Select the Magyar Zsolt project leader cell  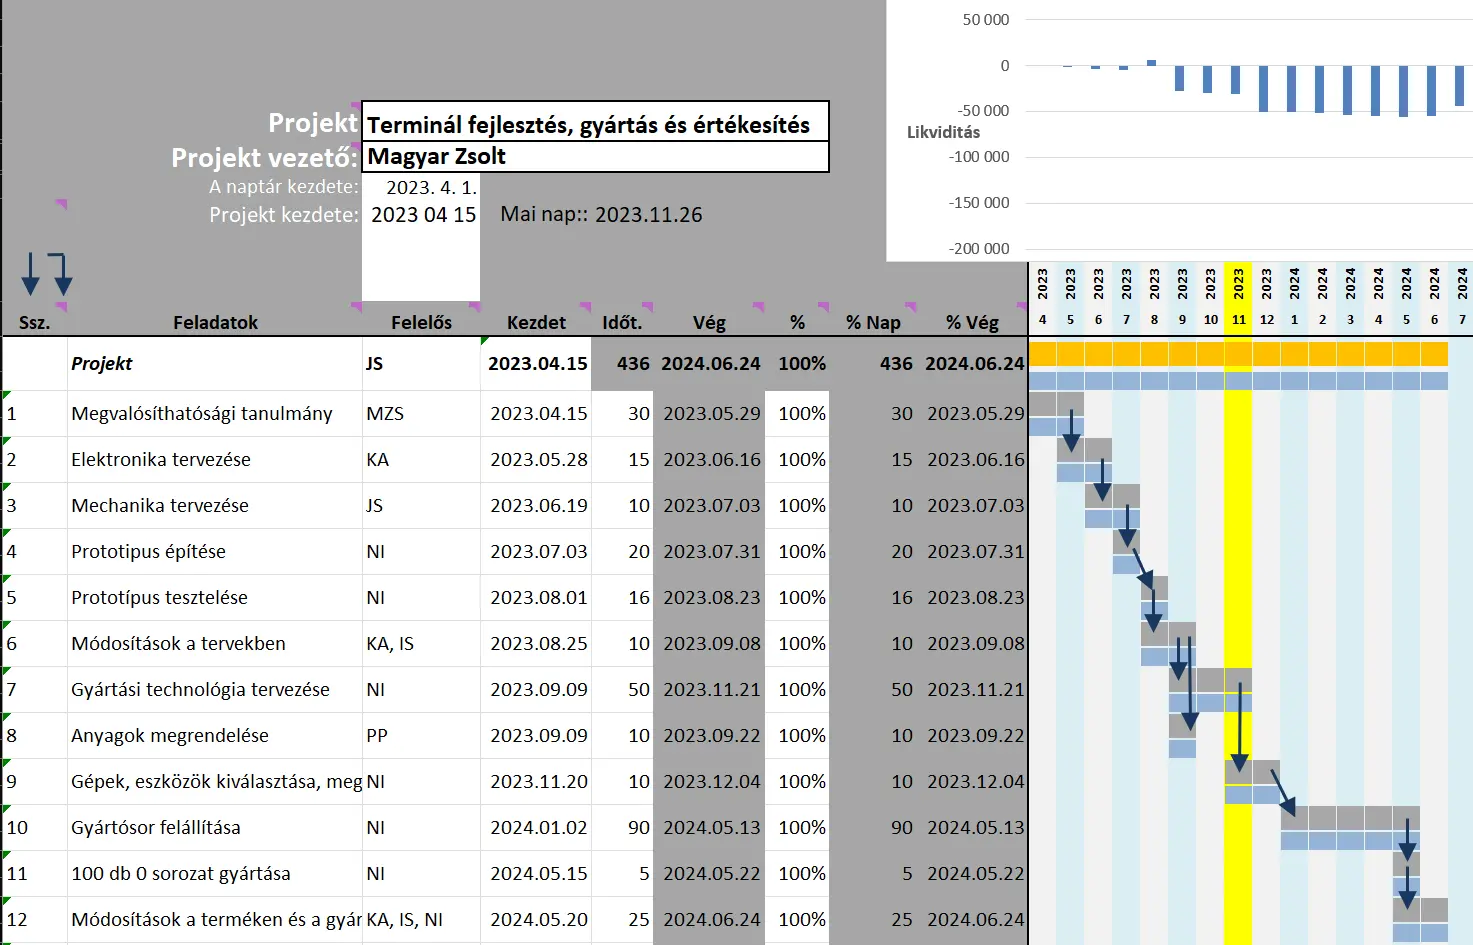tap(594, 157)
